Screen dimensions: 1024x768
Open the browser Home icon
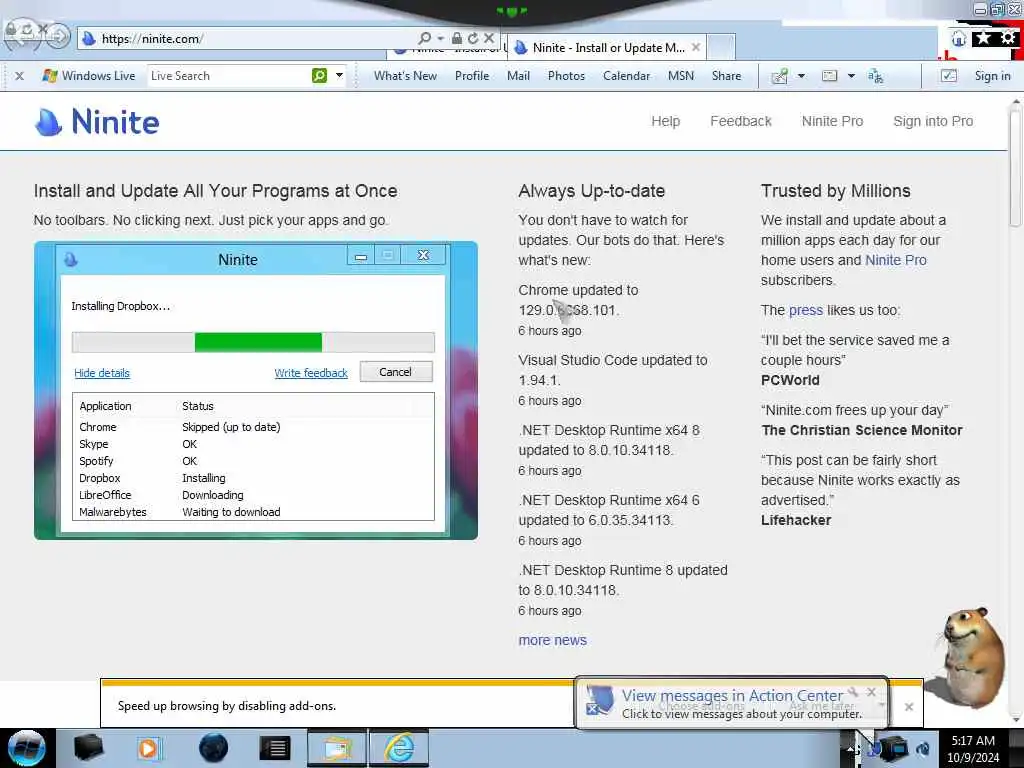tap(958, 39)
